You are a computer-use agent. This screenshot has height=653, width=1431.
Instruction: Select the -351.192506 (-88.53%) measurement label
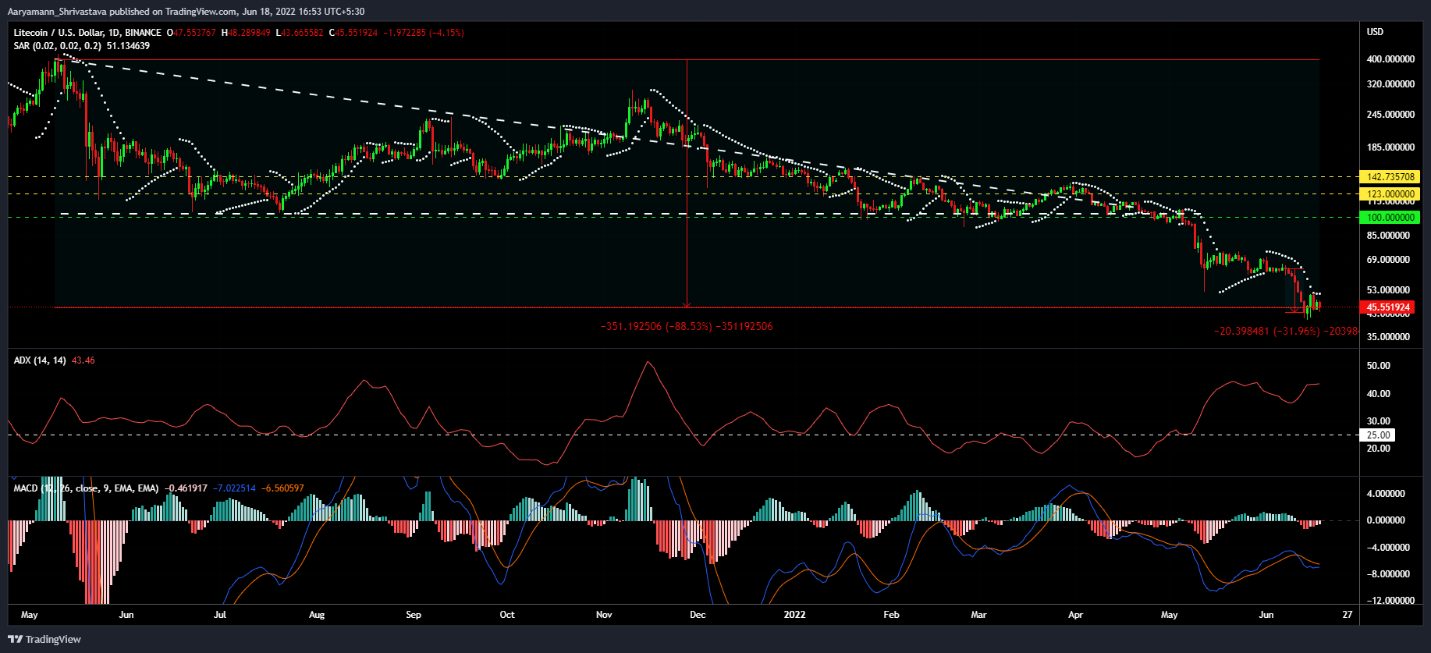click(686, 326)
